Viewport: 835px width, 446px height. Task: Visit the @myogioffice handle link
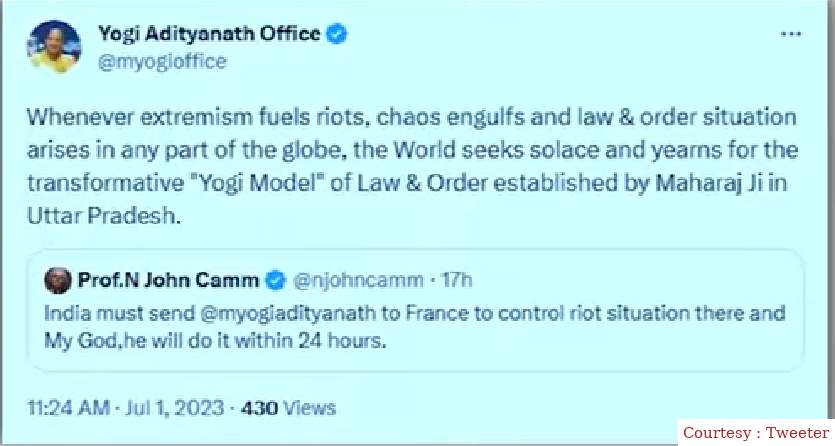(161, 61)
